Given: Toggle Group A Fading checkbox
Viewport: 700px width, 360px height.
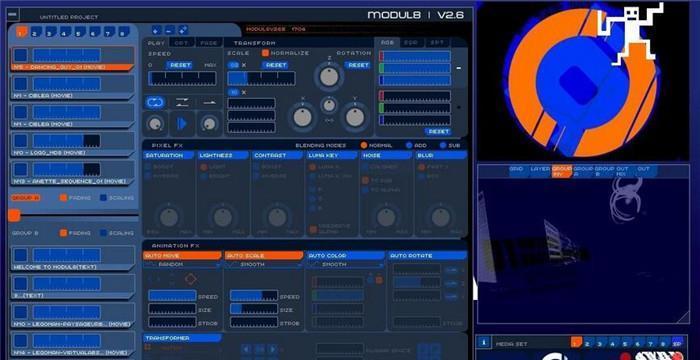Looking at the screenshot, I should 63,197.
